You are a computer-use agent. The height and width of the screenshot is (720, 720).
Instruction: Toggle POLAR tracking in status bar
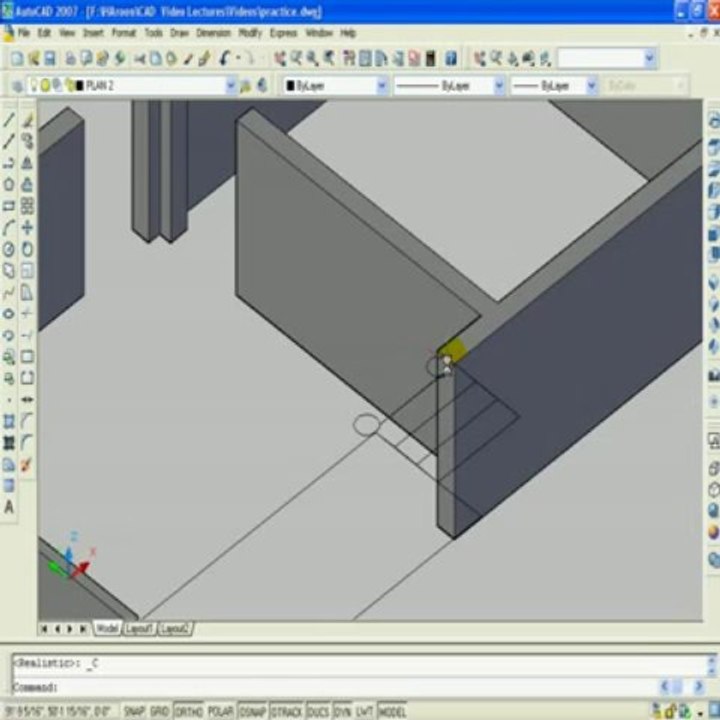coord(221,712)
